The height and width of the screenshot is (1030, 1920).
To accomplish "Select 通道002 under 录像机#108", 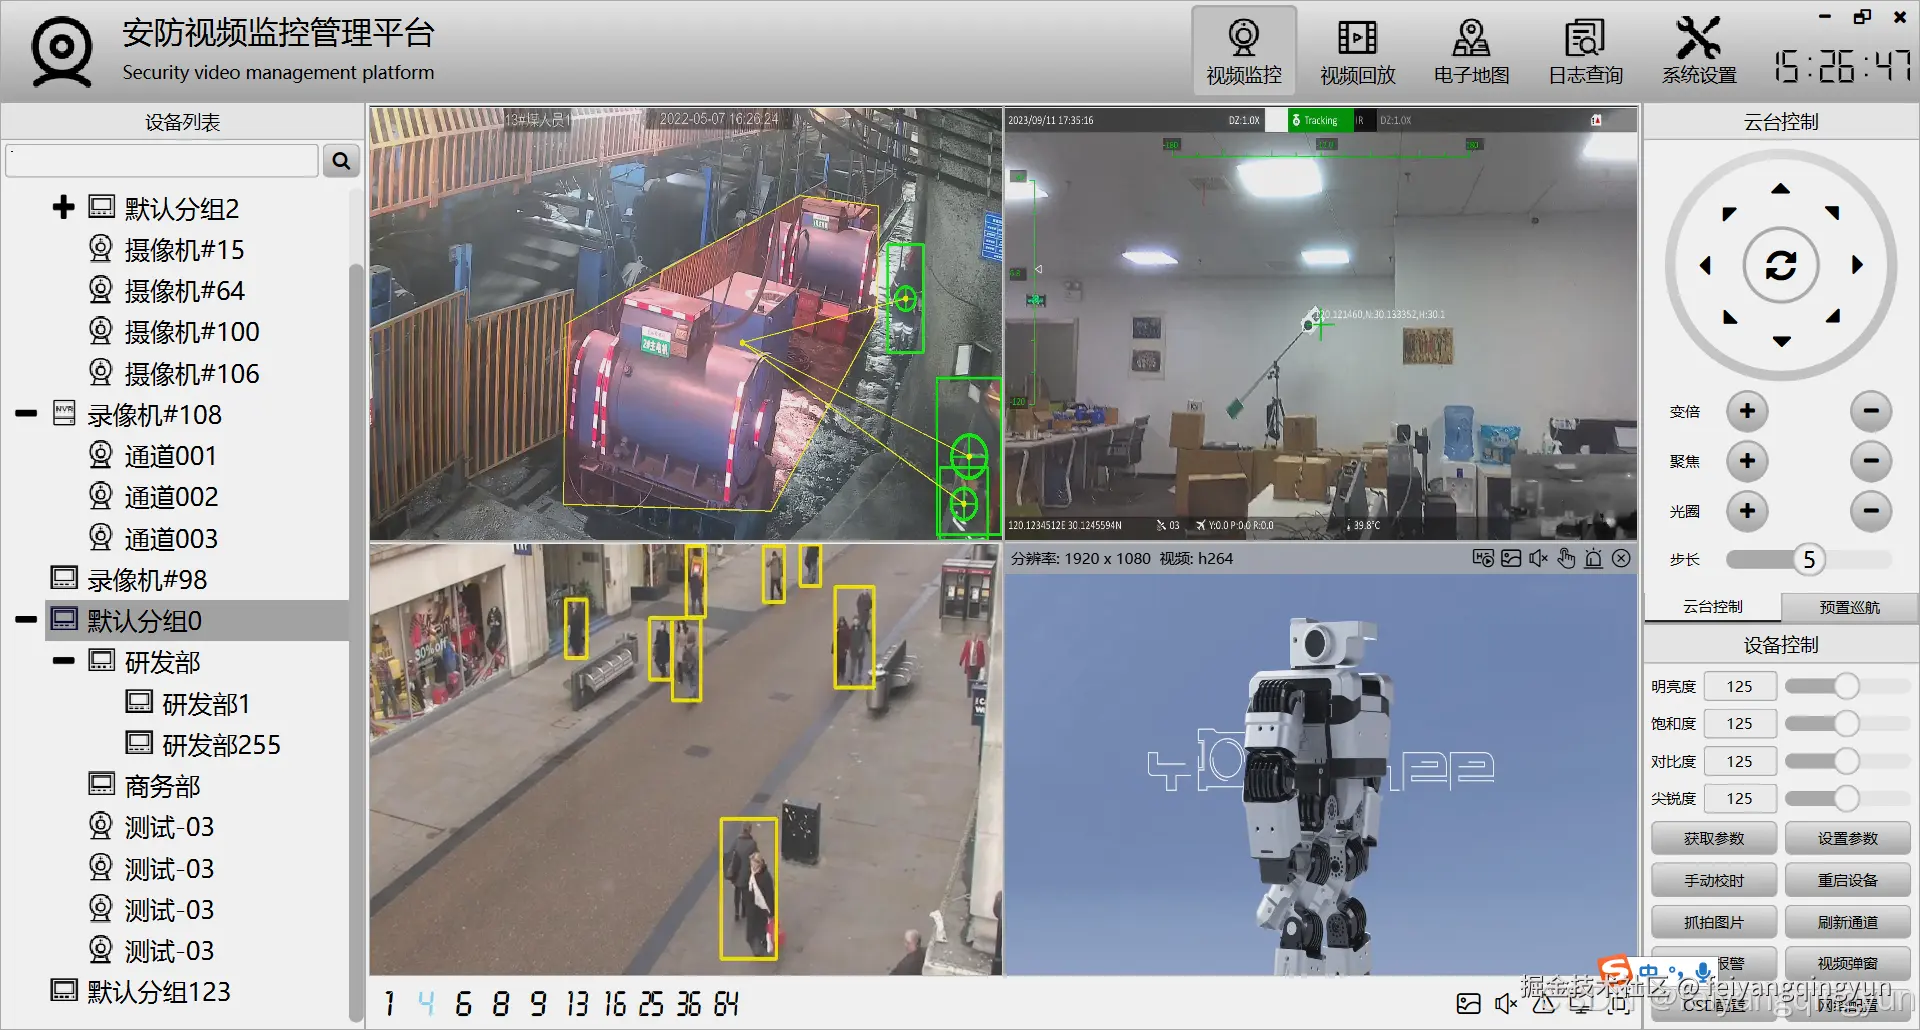I will (x=171, y=496).
